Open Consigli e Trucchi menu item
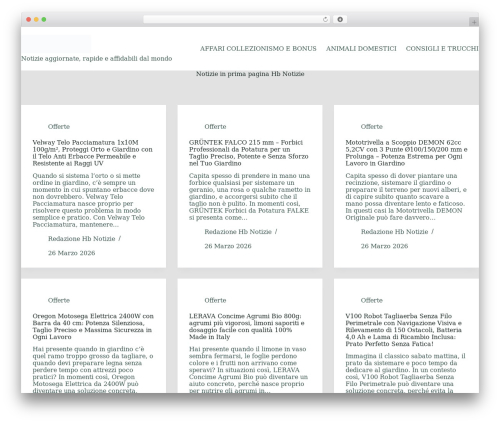This screenshot has width=500, height=423. [x=442, y=49]
